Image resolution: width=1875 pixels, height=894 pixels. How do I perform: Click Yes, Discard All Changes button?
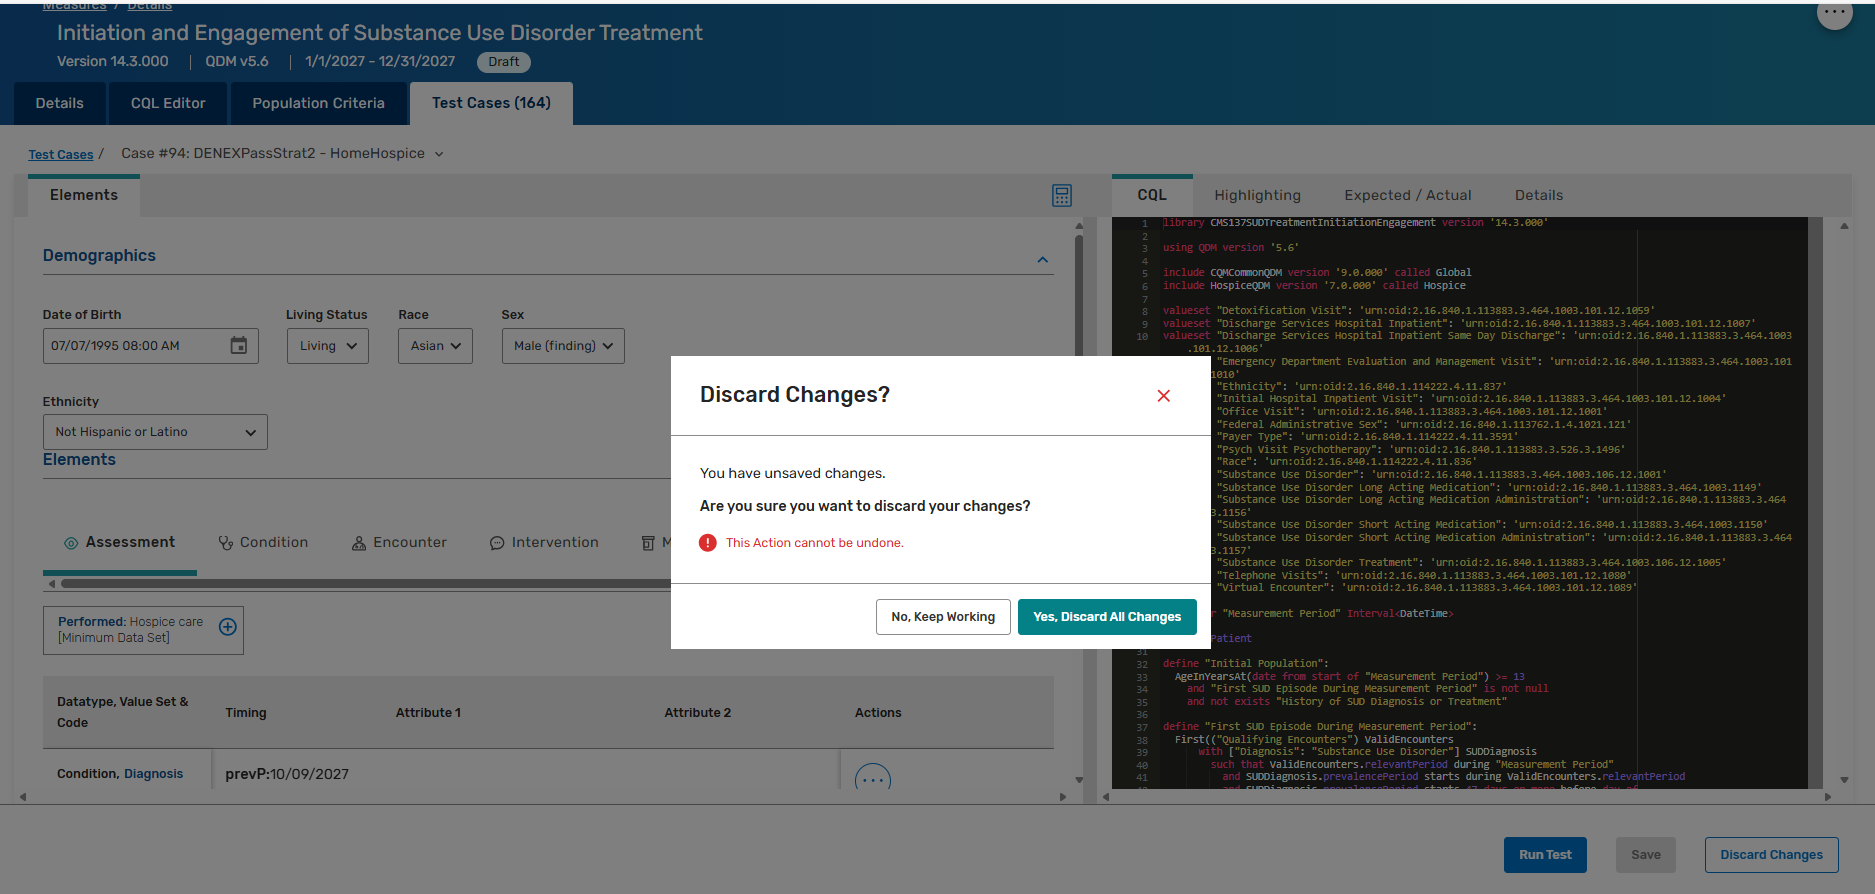pos(1106,617)
